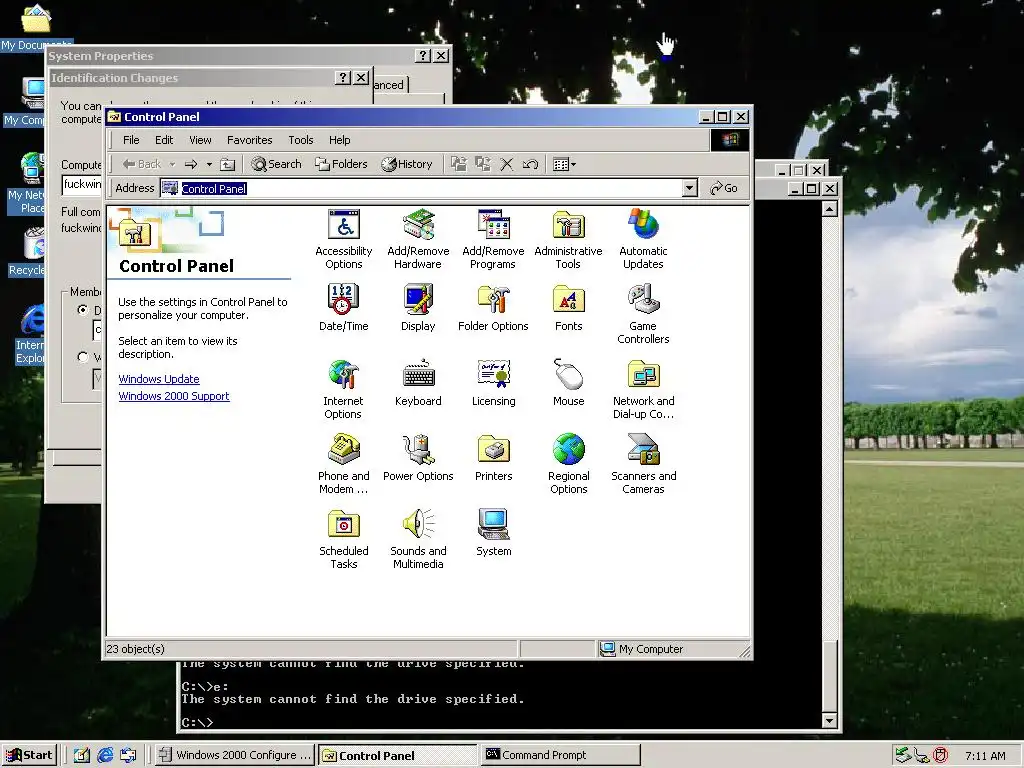The height and width of the screenshot is (768, 1024).
Task: Click the Control Panel taskbar button
Action: pyautogui.click(x=398, y=756)
